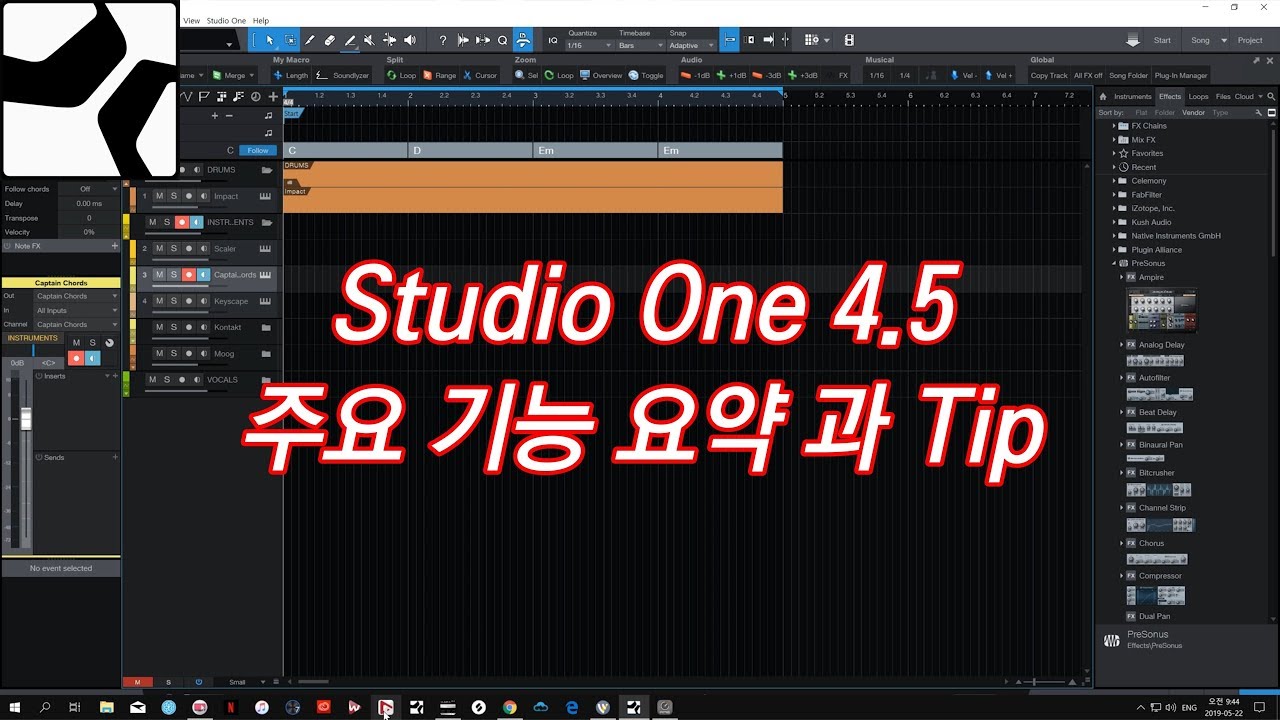
Task: Click the Follow button on chord track
Action: click(258, 150)
